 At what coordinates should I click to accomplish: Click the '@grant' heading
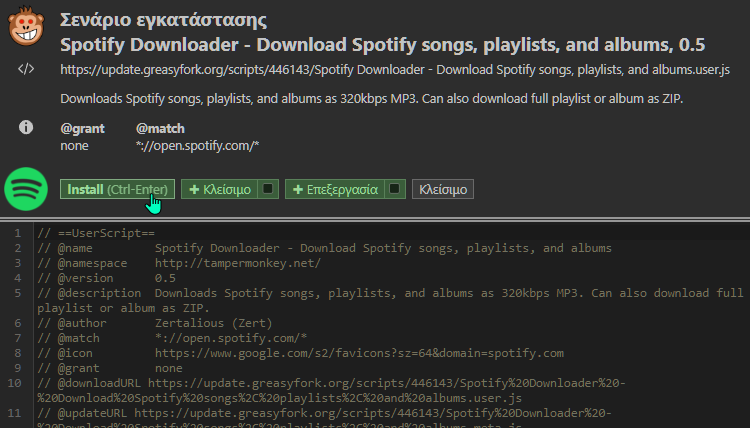coord(82,129)
